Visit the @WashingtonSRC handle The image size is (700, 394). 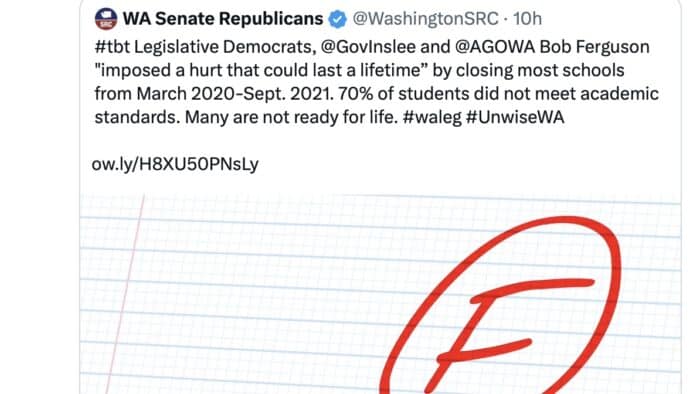(x=425, y=19)
